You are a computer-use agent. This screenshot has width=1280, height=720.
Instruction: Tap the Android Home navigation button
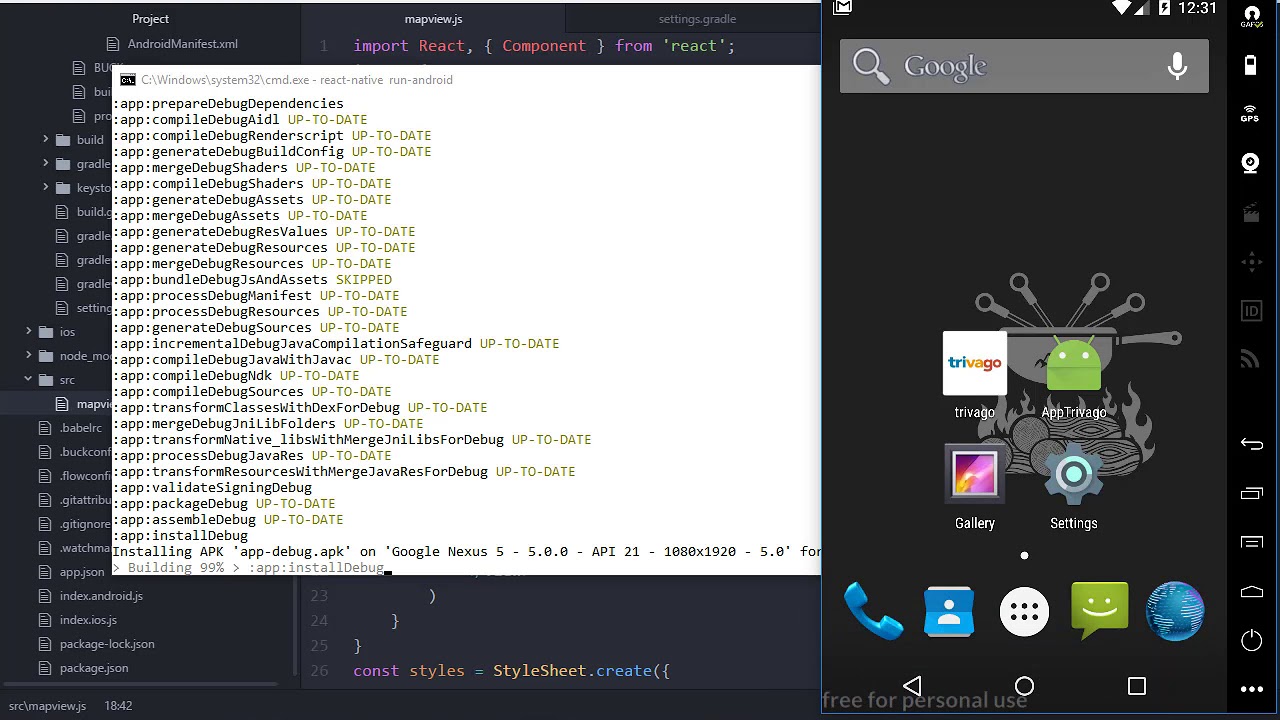click(x=1024, y=686)
